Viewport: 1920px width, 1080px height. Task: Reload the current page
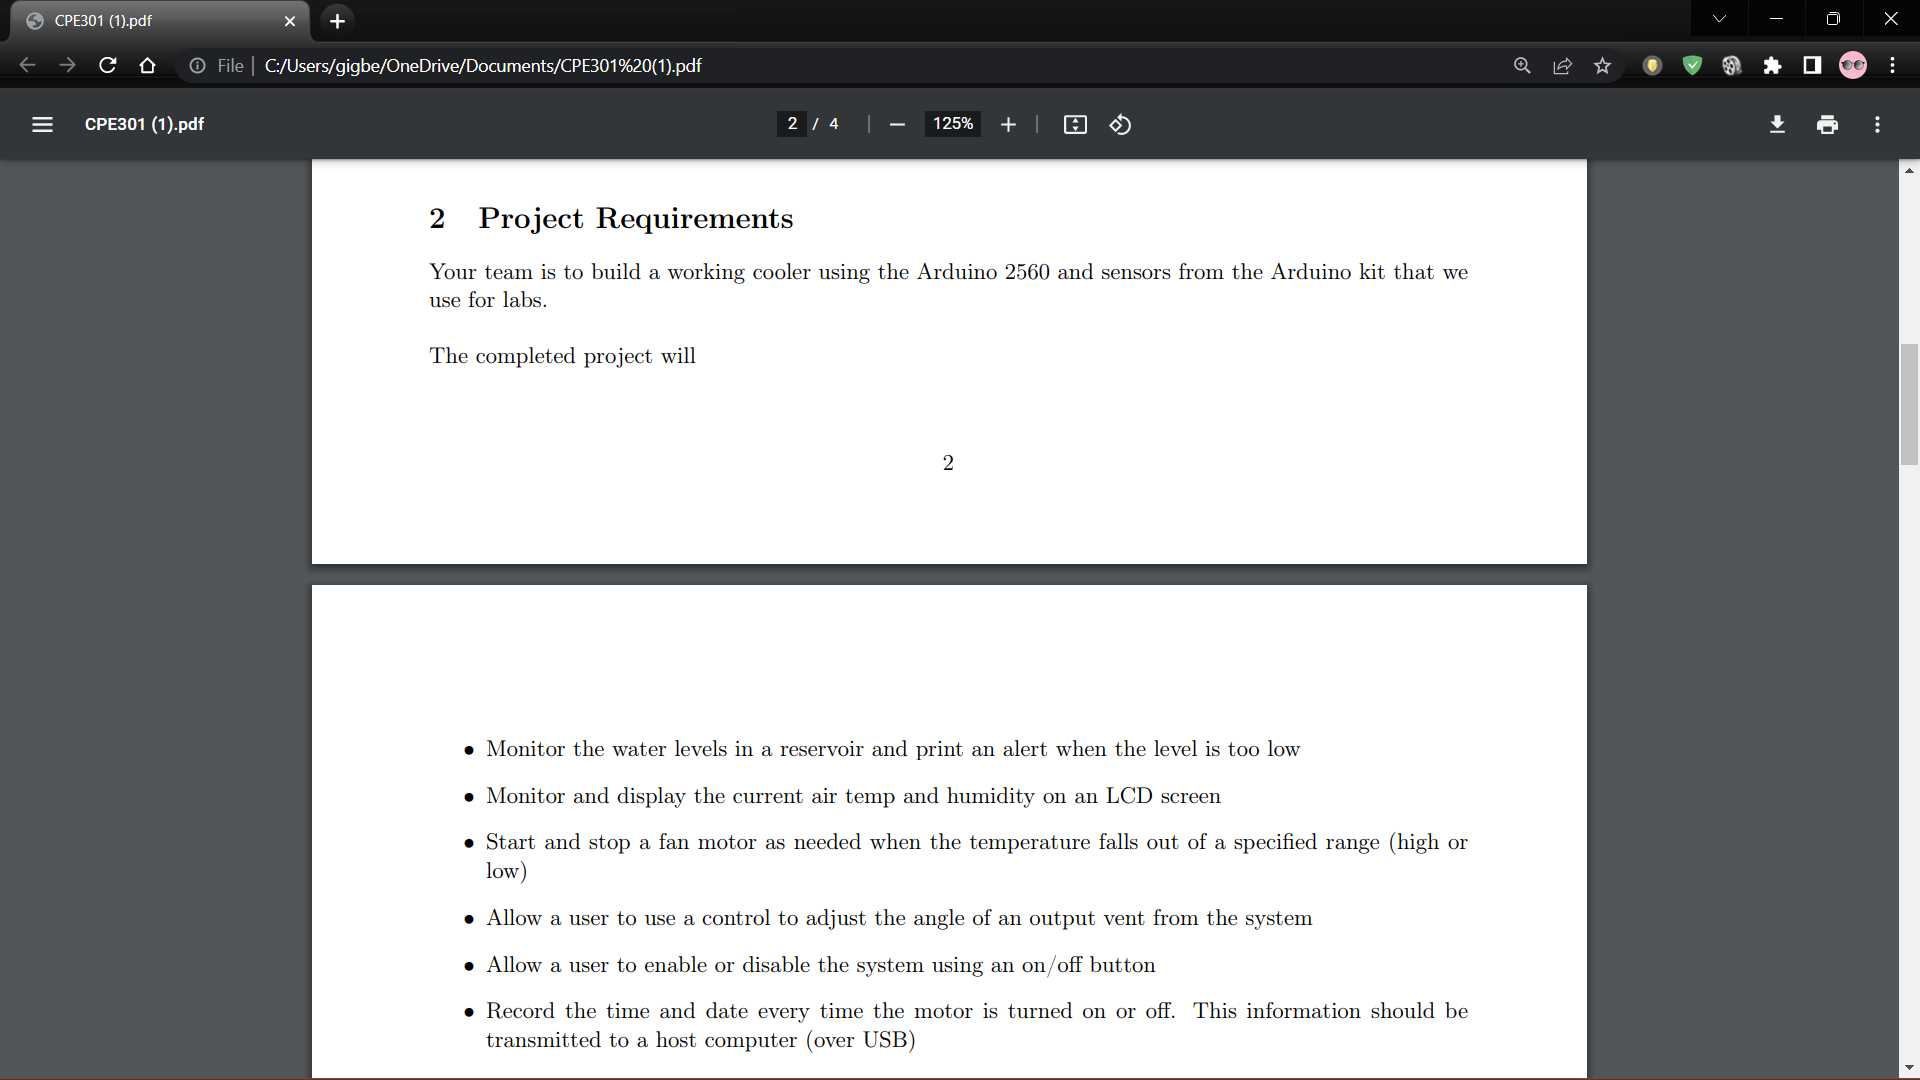pyautogui.click(x=108, y=66)
